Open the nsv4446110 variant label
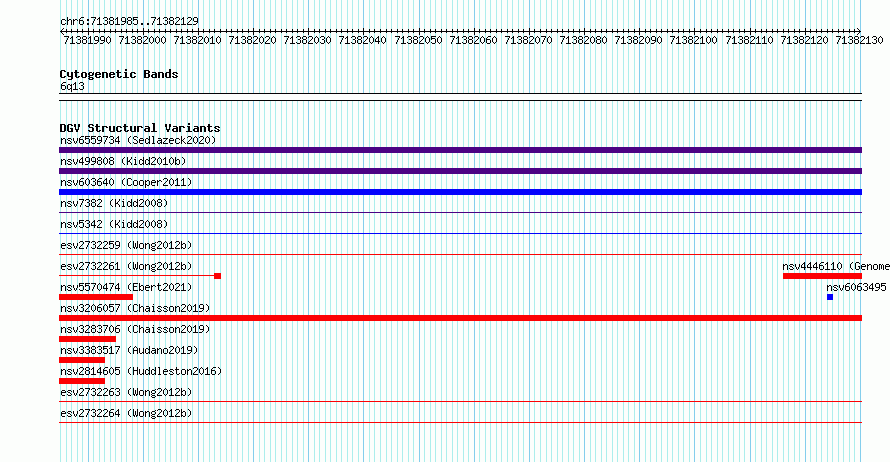 point(836,266)
